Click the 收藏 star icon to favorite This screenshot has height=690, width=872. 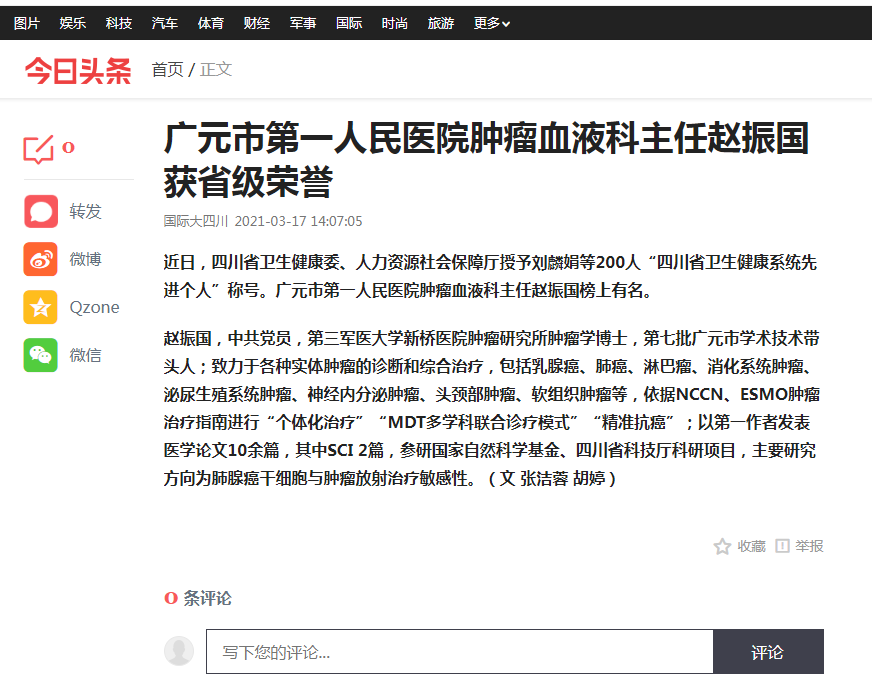coord(722,546)
